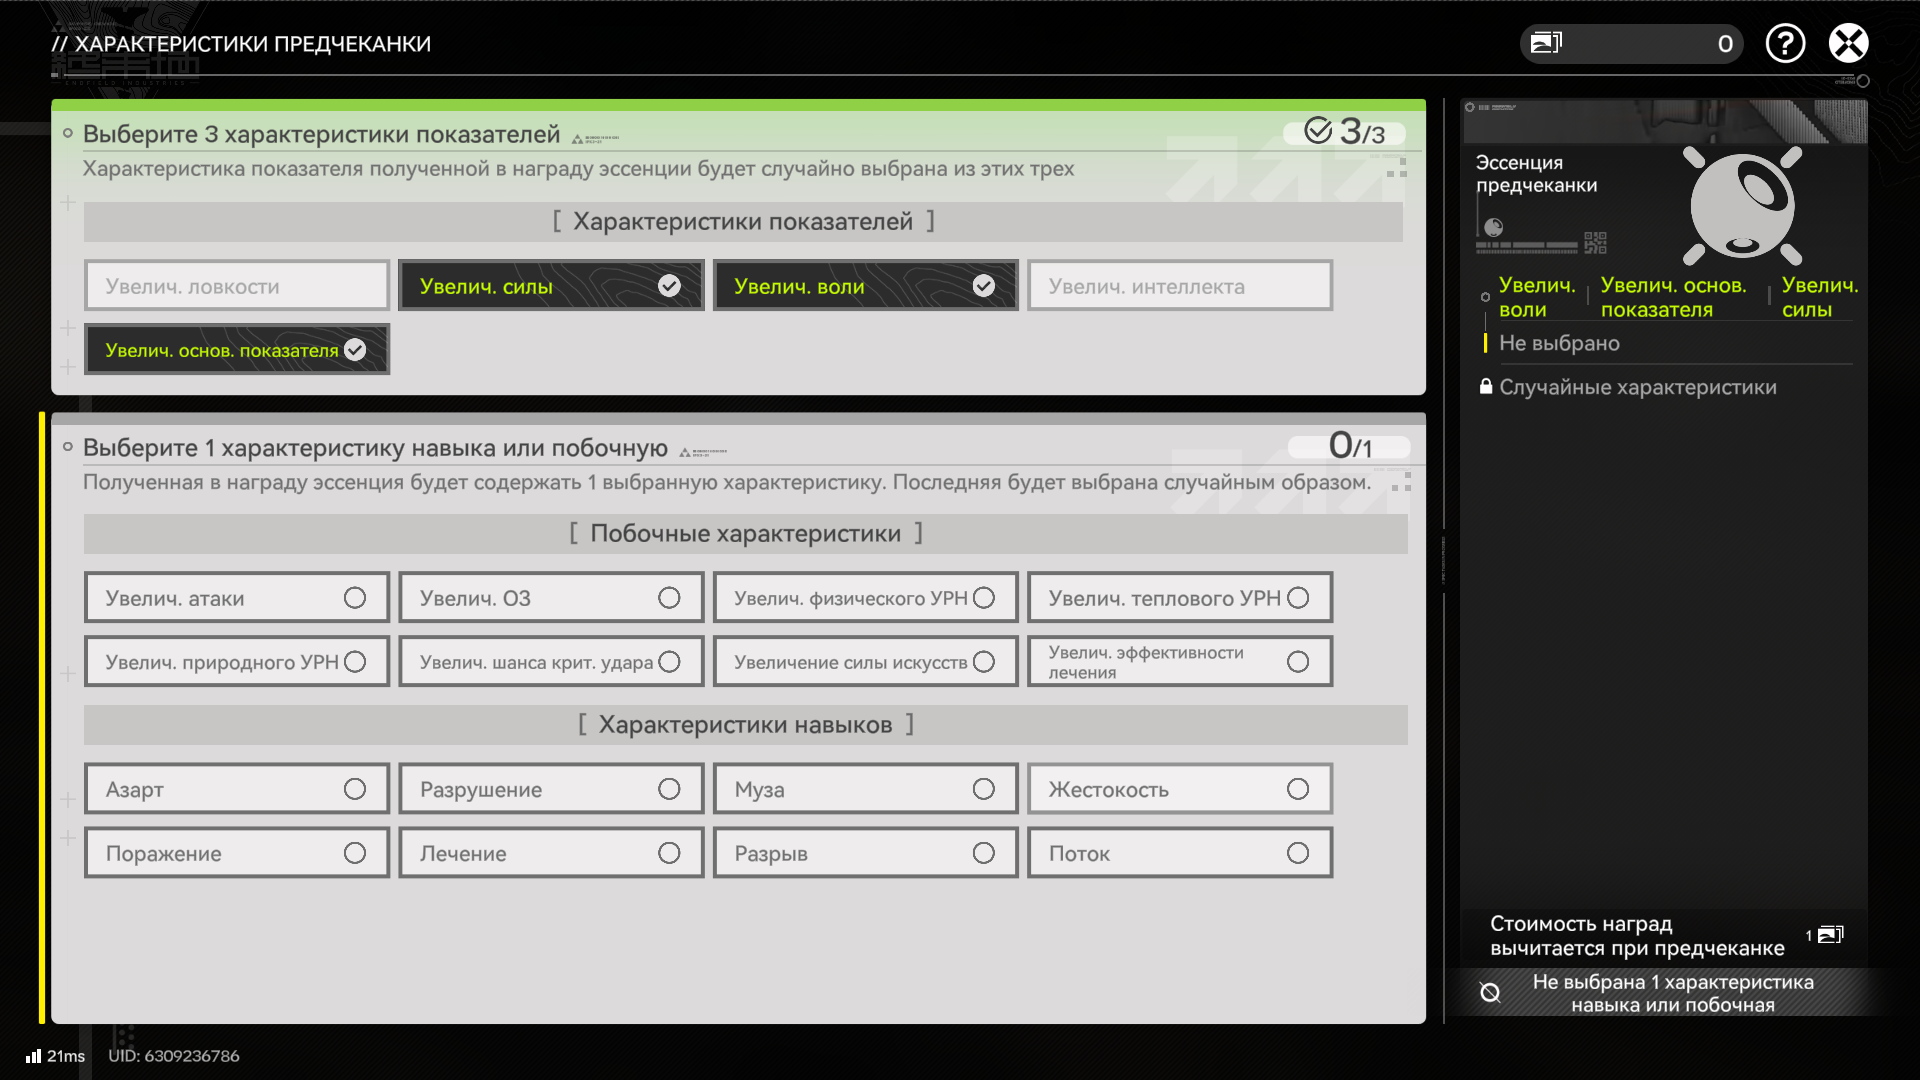Click the lock icon beside Случайные характеристики
1920x1080 pixels.
[1486, 387]
